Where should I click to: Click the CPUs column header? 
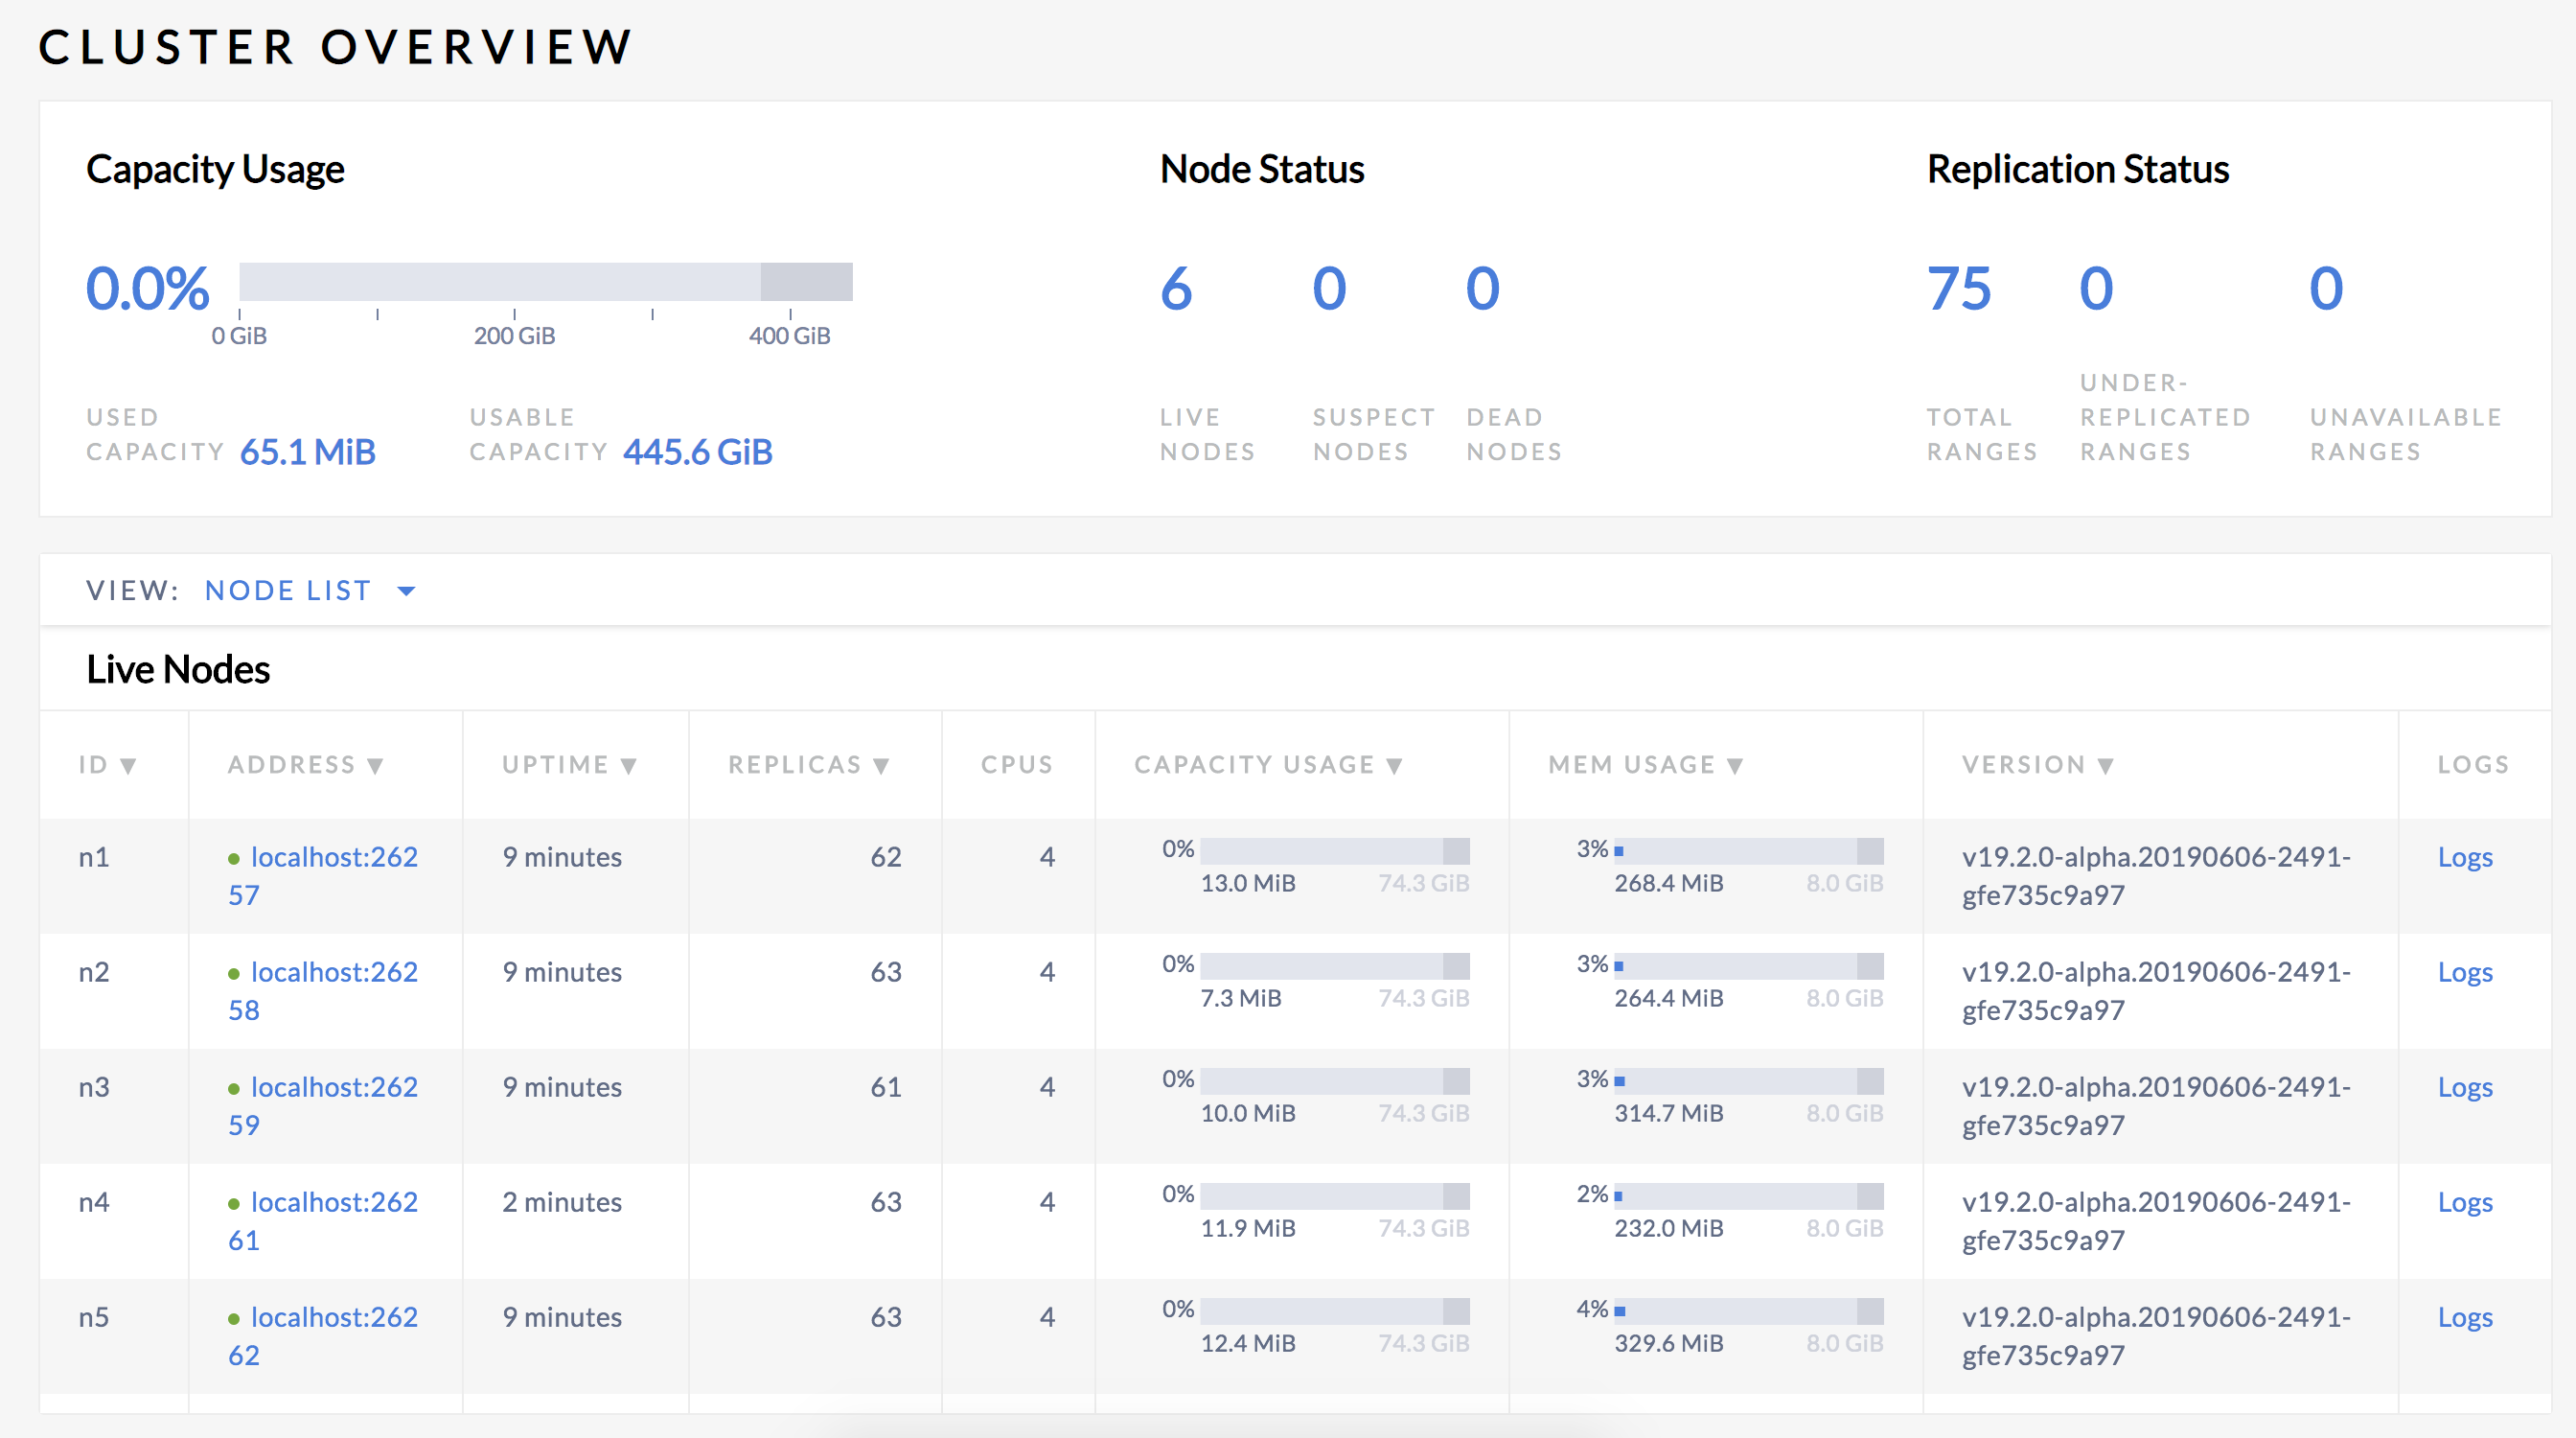click(1016, 764)
